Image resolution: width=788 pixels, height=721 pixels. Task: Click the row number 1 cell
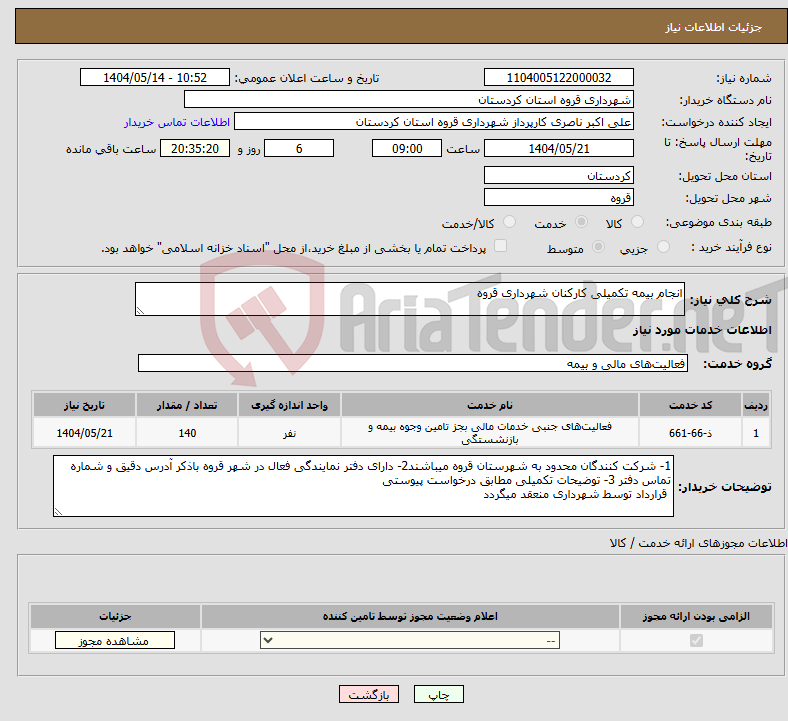click(x=756, y=433)
